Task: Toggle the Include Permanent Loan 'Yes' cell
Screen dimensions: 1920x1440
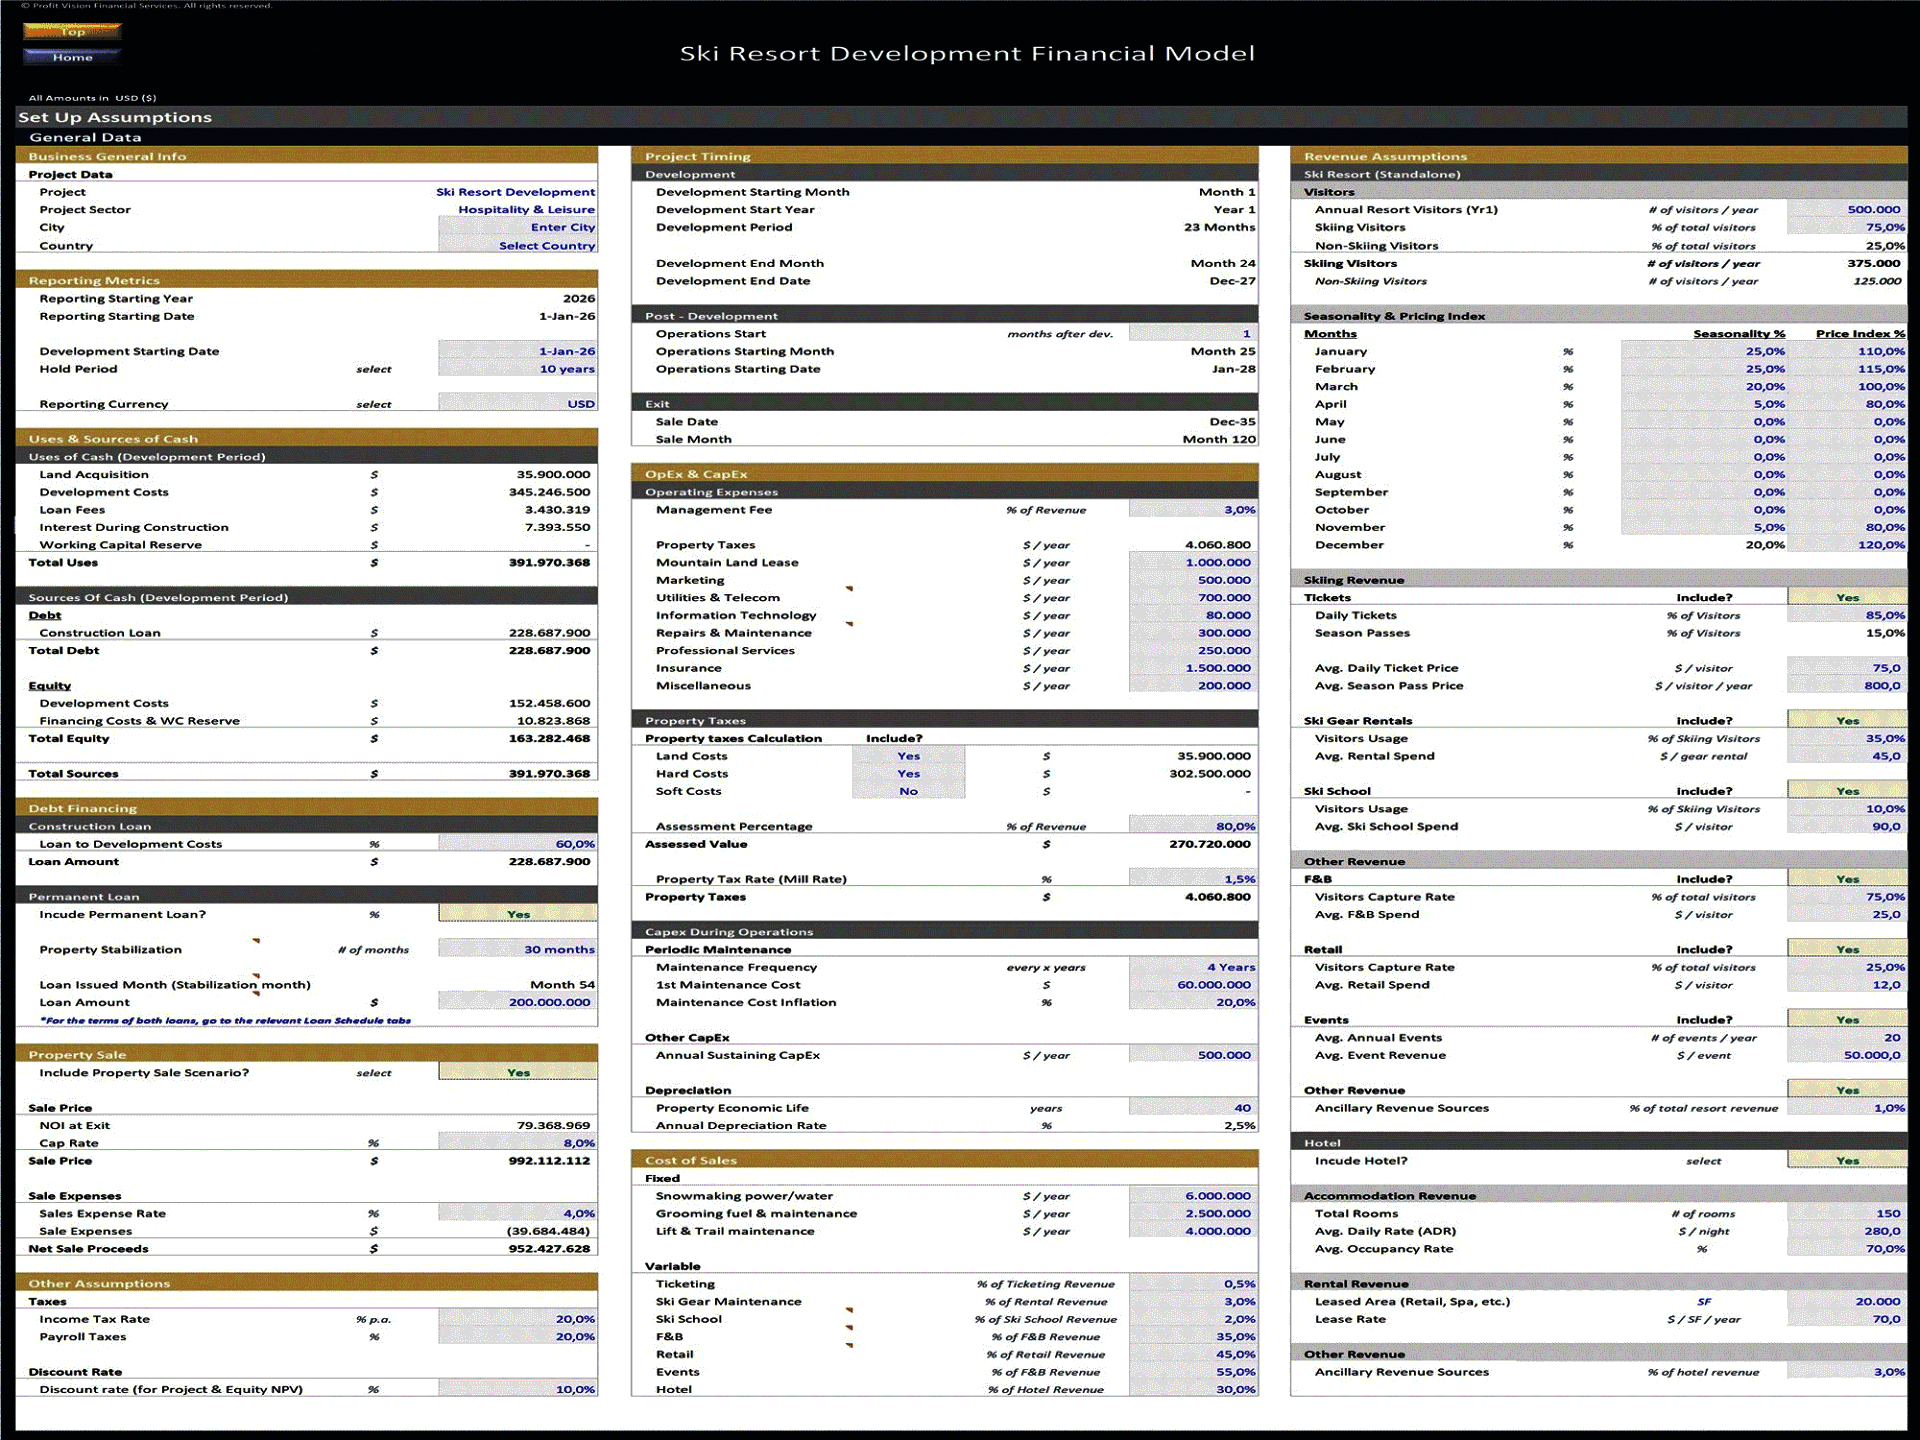Action: coord(518,914)
